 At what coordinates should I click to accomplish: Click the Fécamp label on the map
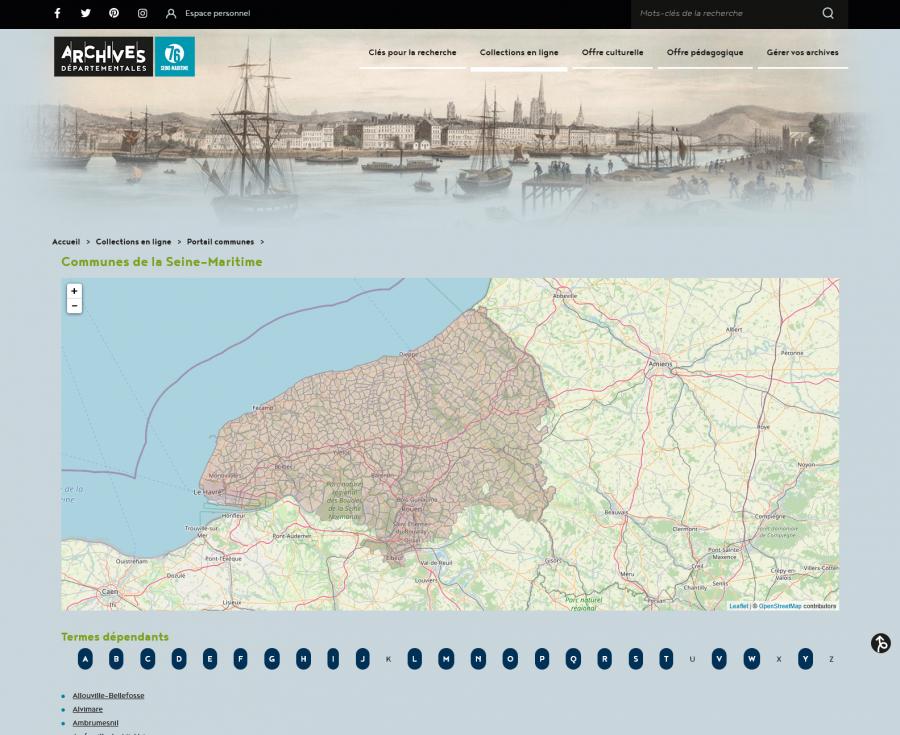(263, 408)
